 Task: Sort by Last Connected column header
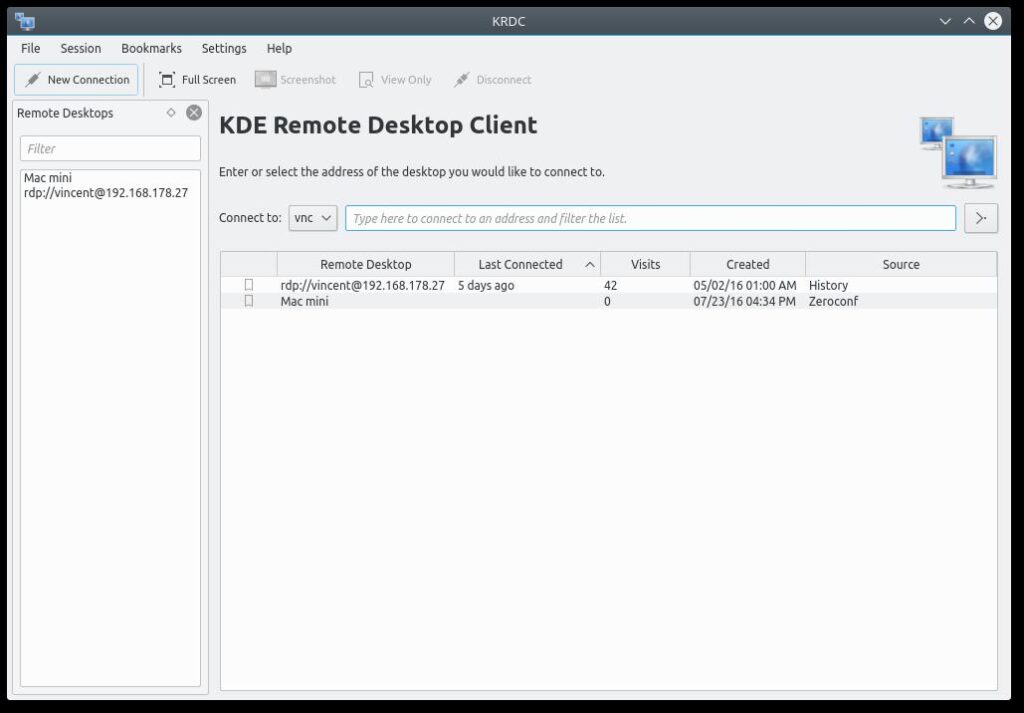click(528, 264)
